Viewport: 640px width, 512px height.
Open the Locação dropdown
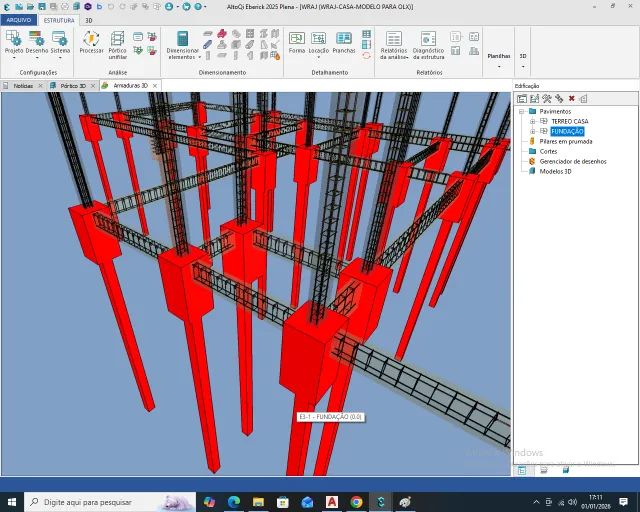(x=318, y=45)
